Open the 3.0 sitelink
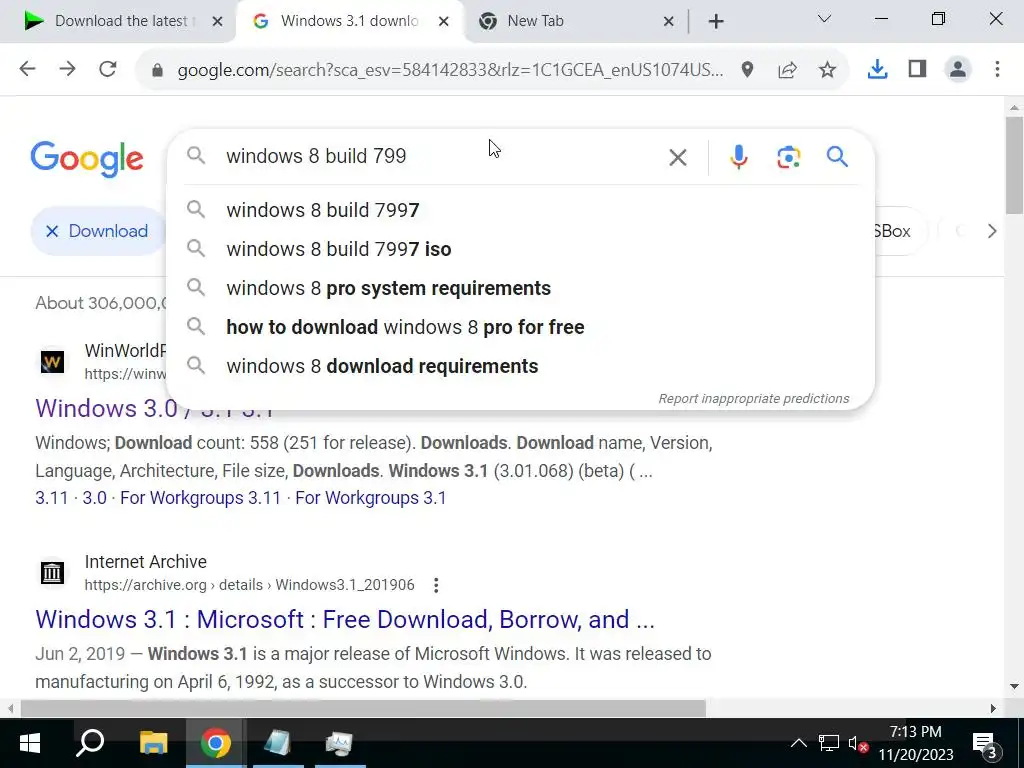 94,498
